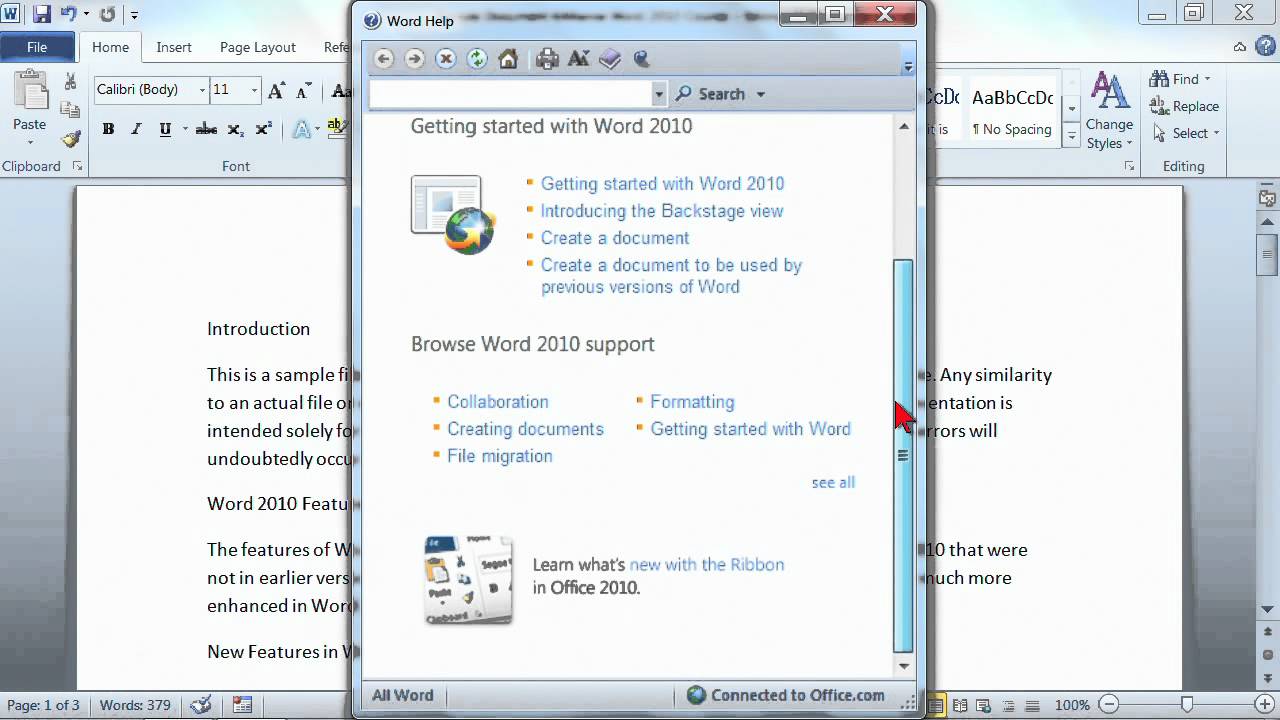Open Introducing the Backstage view link

pos(662,211)
